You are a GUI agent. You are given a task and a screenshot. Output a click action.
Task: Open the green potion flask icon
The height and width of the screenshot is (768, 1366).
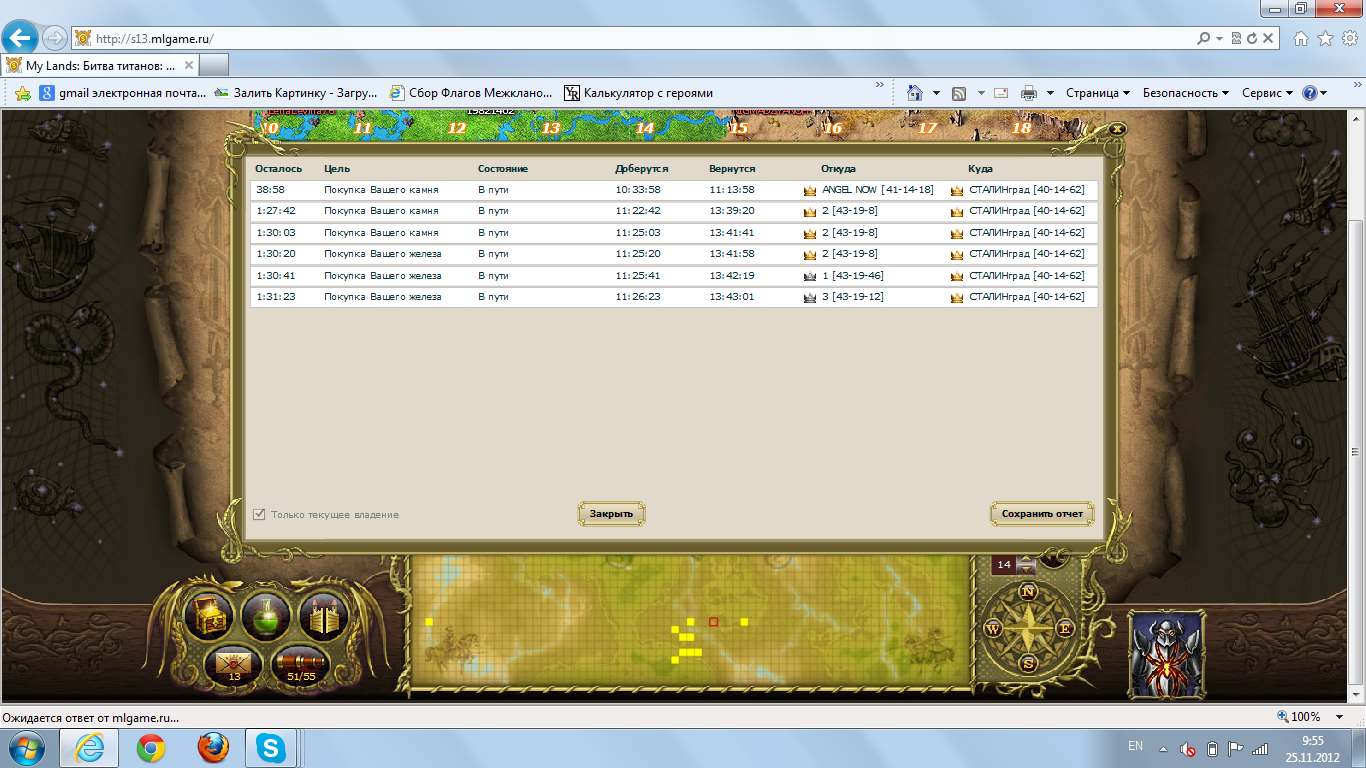click(266, 617)
